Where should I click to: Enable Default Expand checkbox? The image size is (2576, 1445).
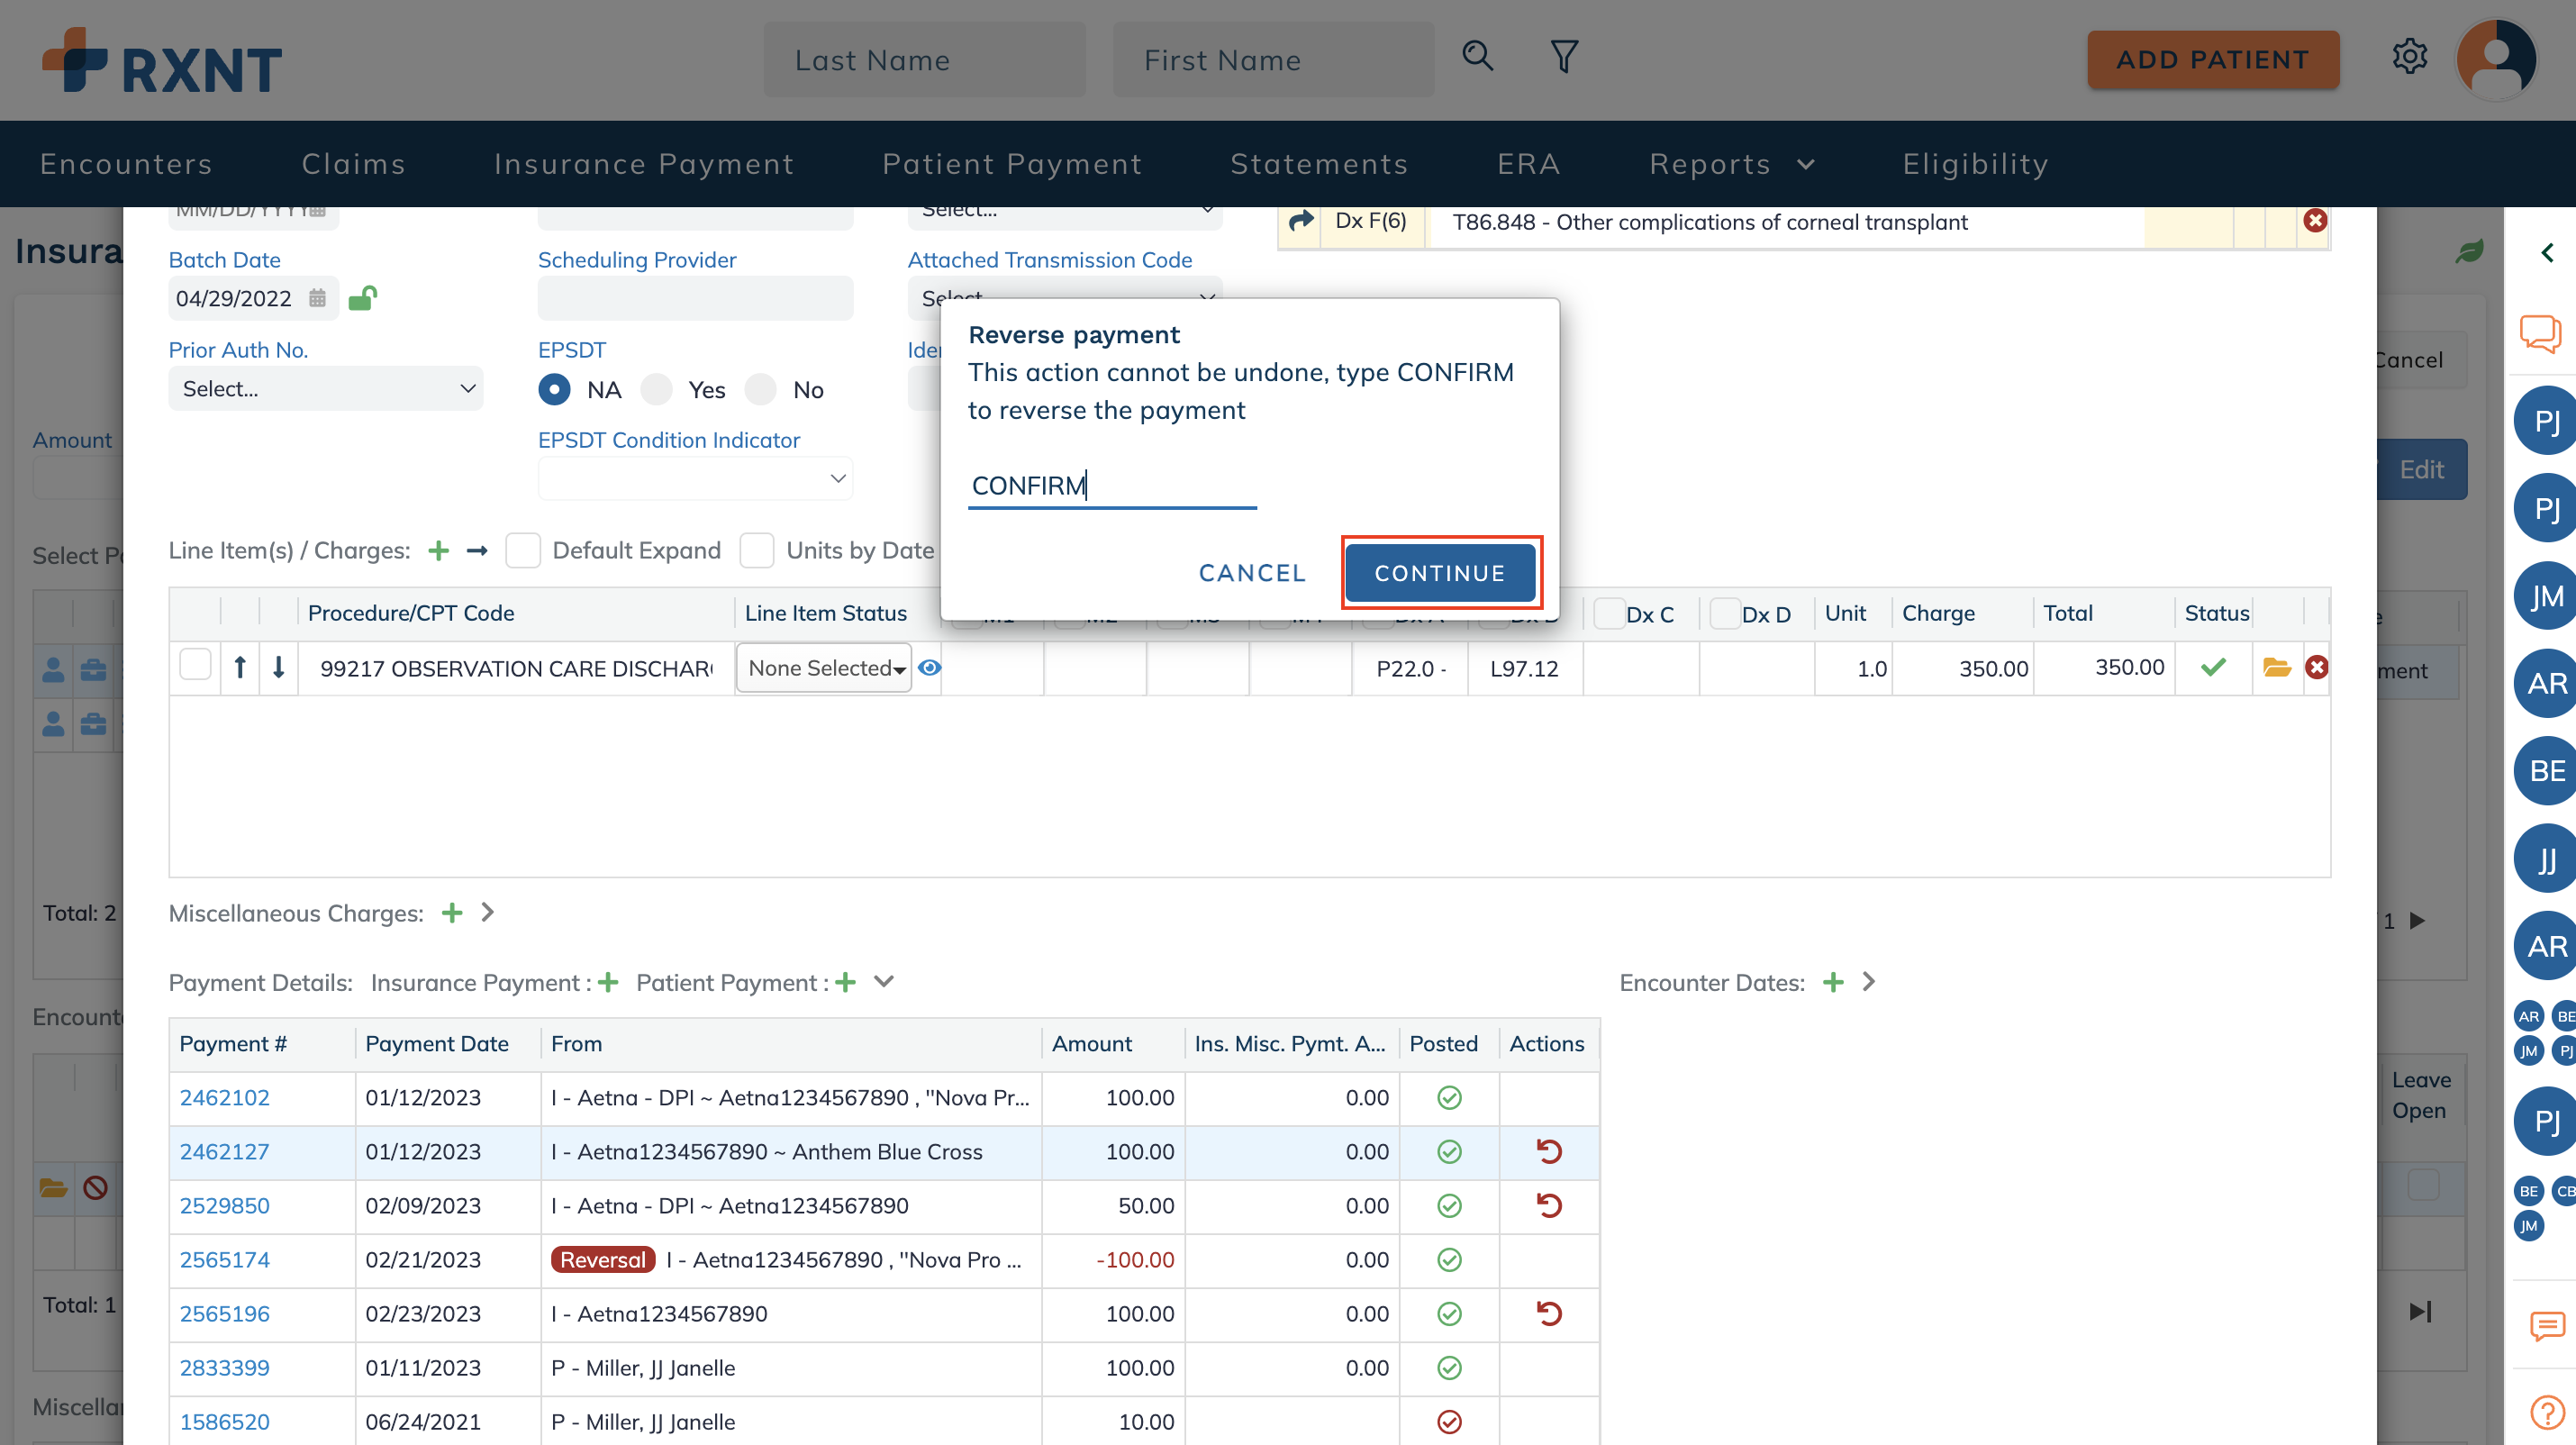522,550
